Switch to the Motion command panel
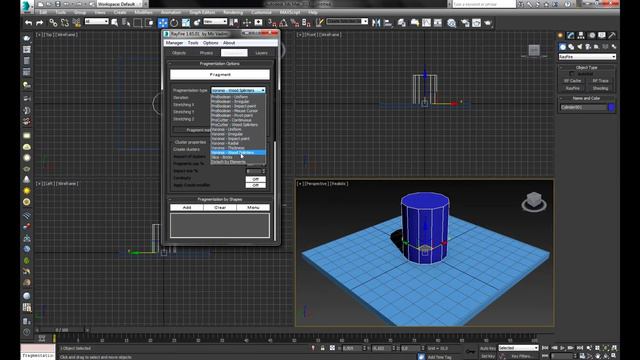This screenshot has height=360, width=640. 591,36
